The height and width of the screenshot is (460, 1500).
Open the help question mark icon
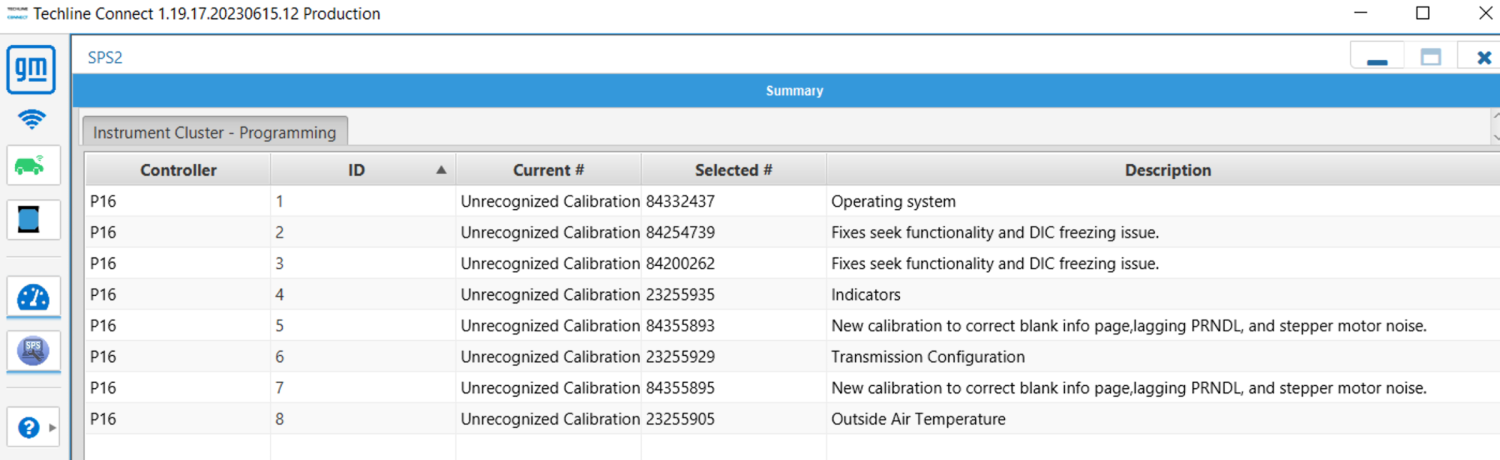pos(28,428)
